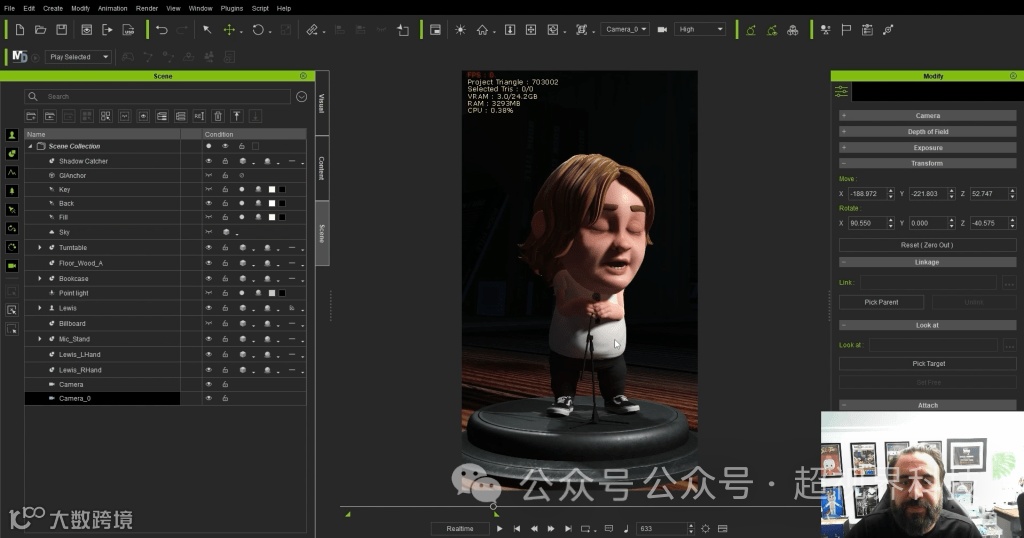Open the Export USD toolbar icon
The image size is (1024, 538).
click(x=128, y=29)
